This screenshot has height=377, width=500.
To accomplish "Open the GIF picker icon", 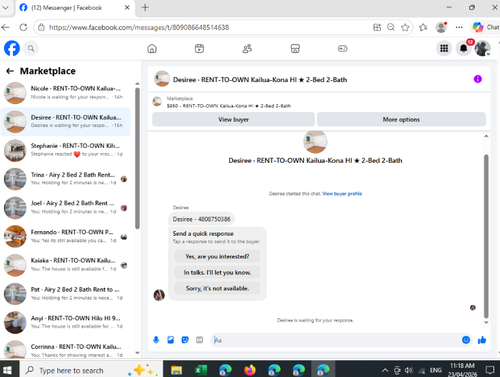I will click(199, 340).
